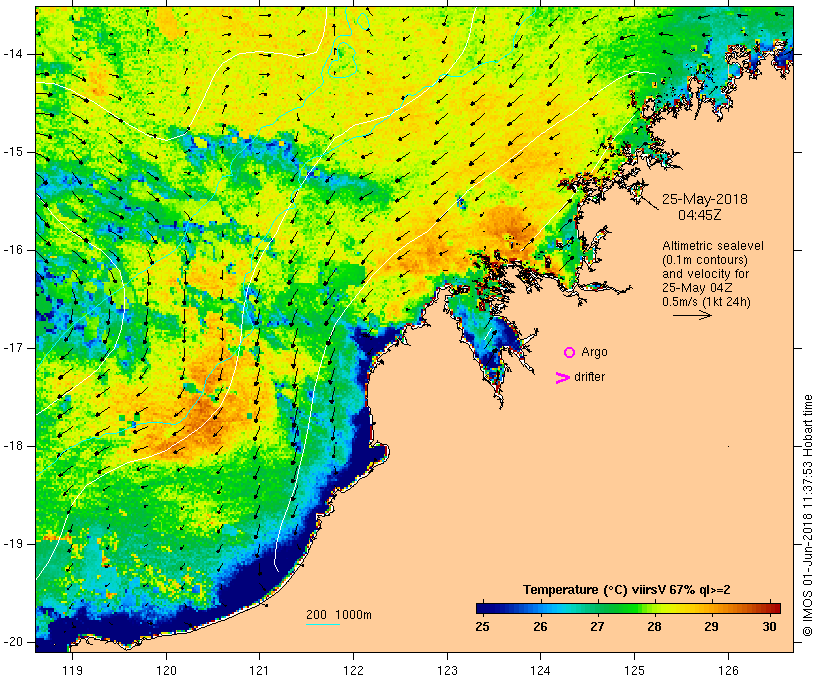This screenshot has height=680, width=820.
Task: Click the IMOS copyright timestamp text
Action: (x=808, y=516)
